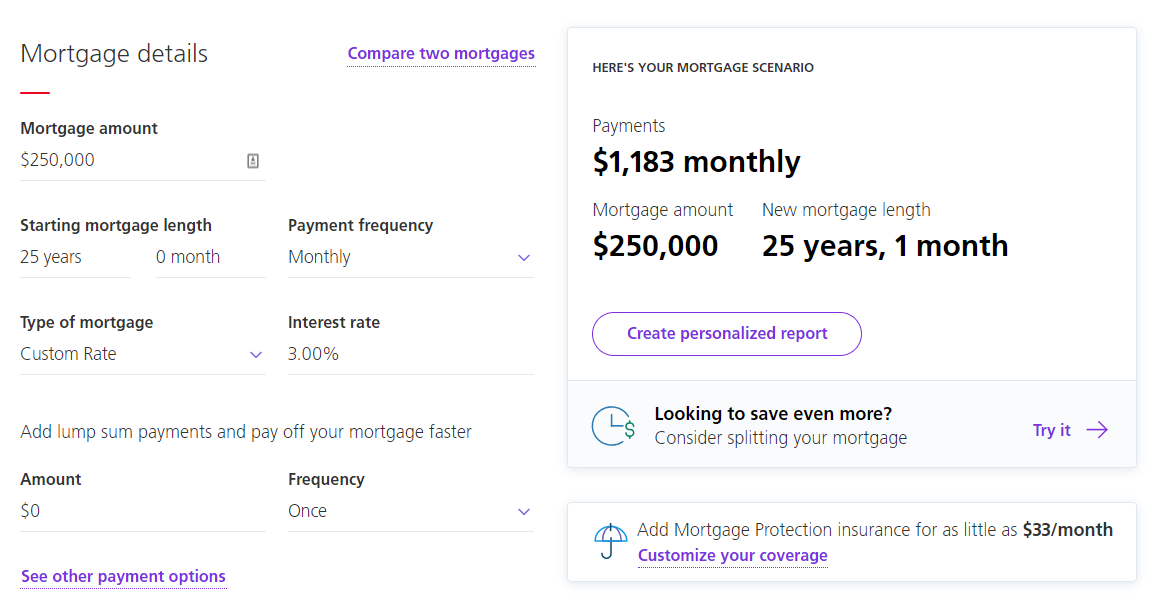Open the lump sum Frequency dropdown

tap(523, 511)
